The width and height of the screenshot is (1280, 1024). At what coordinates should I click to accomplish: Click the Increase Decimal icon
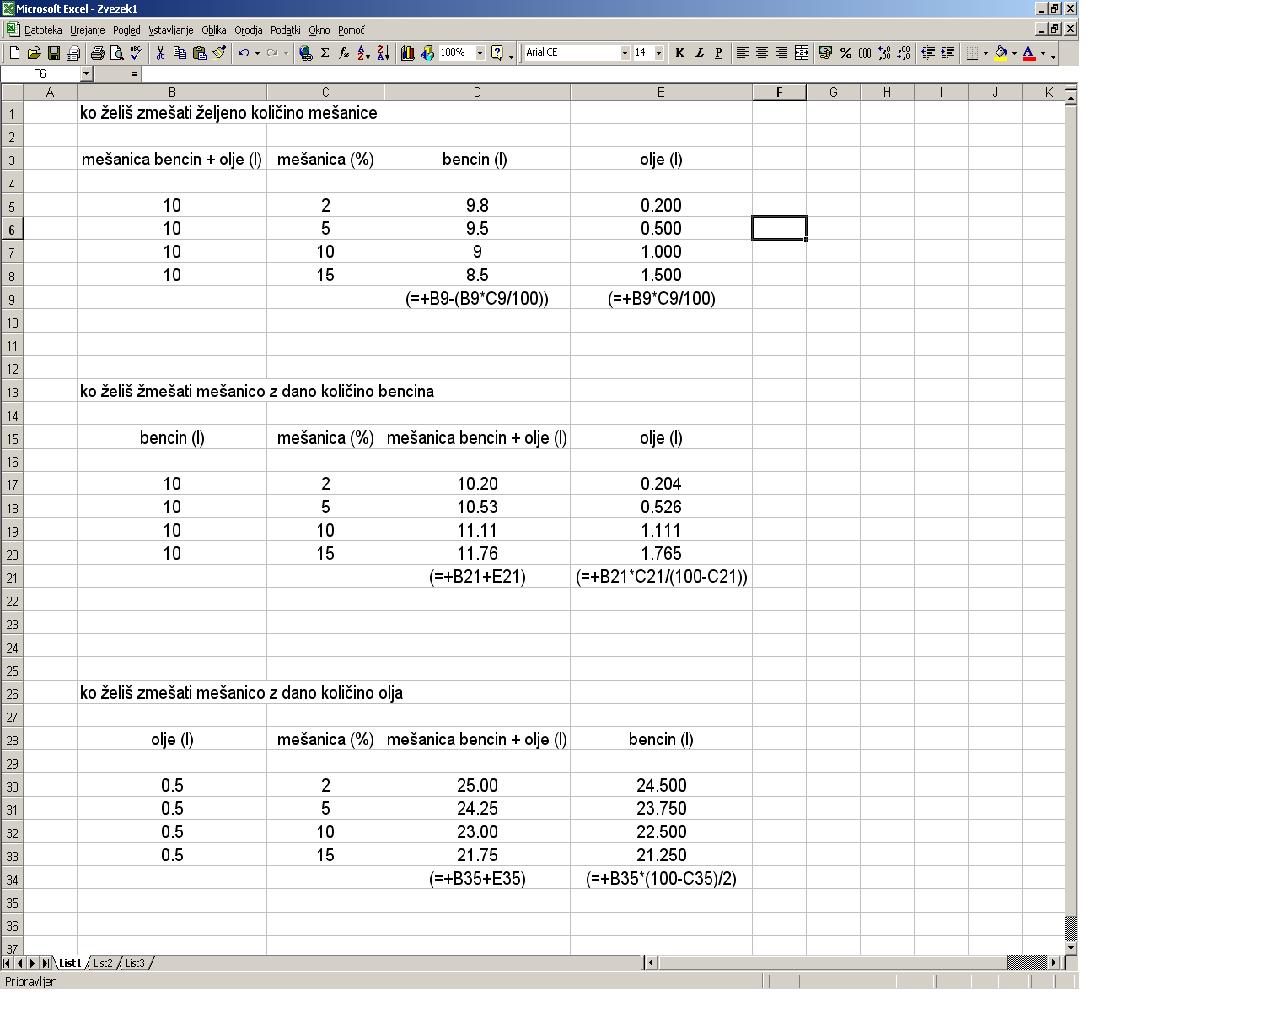click(x=884, y=53)
